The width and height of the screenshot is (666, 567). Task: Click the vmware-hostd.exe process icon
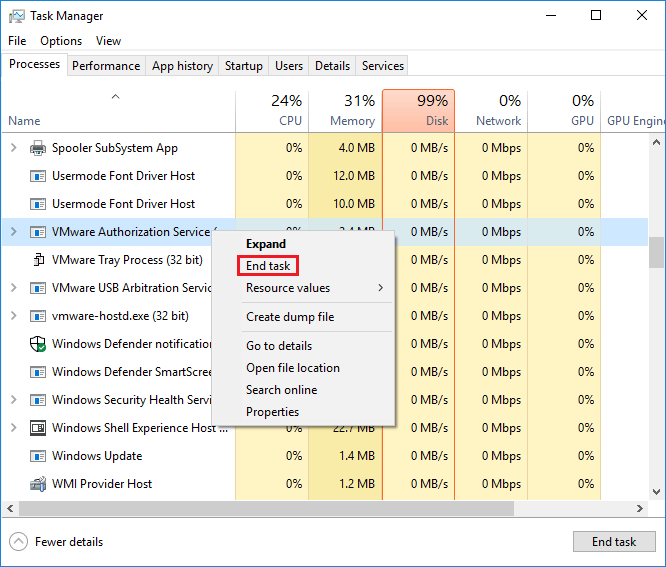38,316
